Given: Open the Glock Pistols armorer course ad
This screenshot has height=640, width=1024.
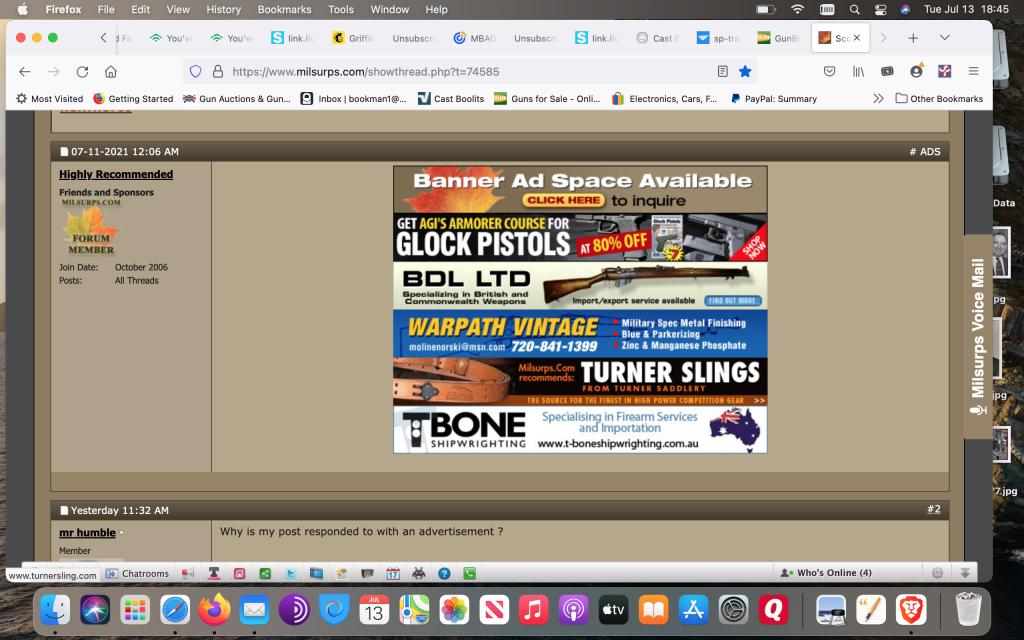Looking at the screenshot, I should pos(580,238).
